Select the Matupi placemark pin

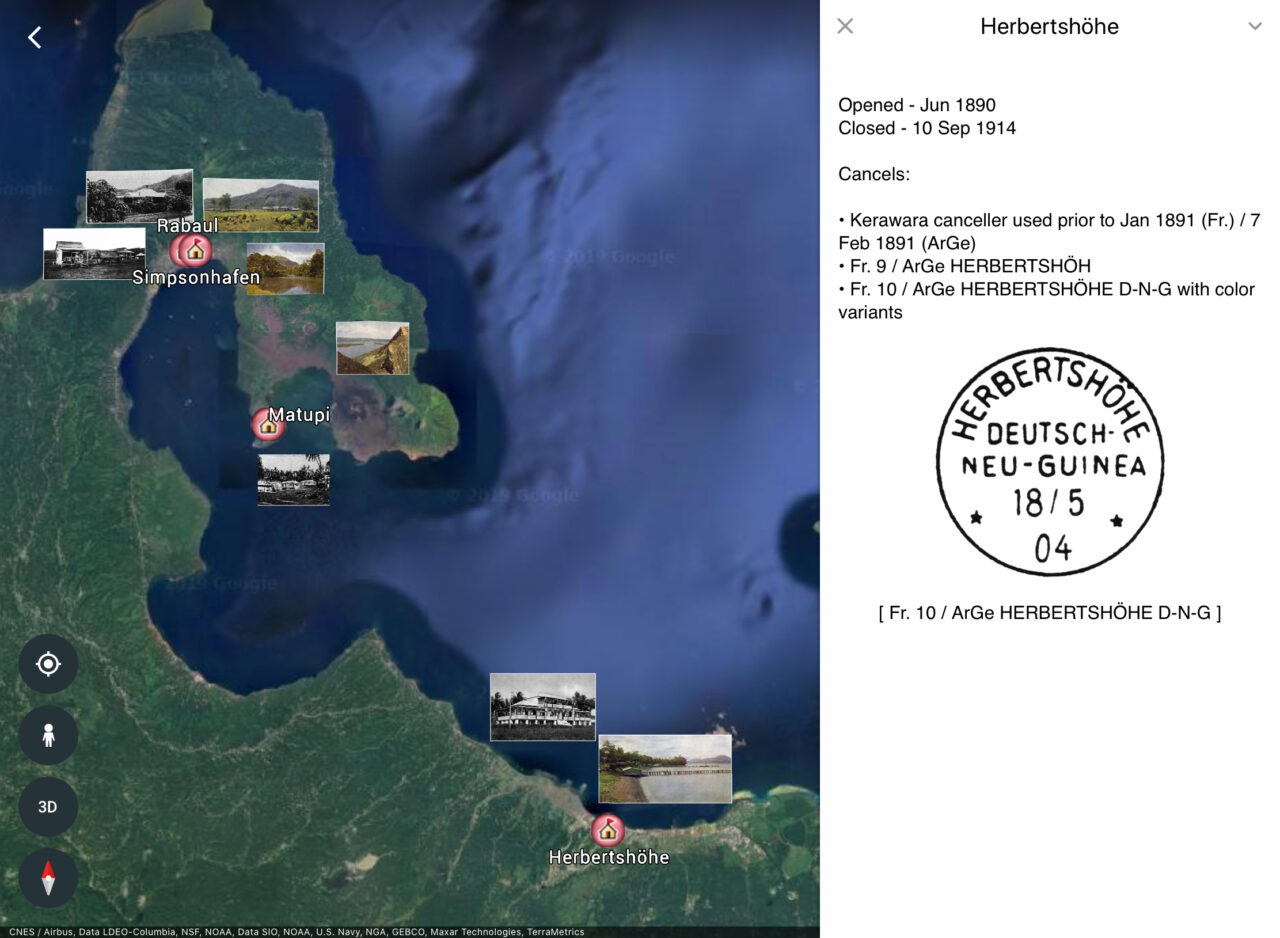(x=266, y=423)
